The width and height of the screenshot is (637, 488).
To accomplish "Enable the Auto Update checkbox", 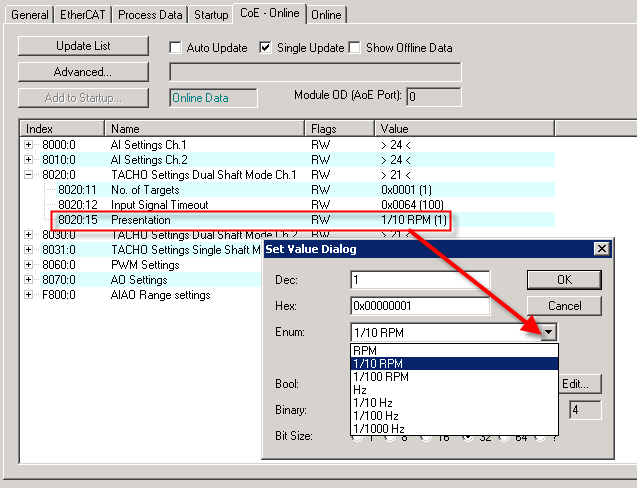I will pos(176,48).
